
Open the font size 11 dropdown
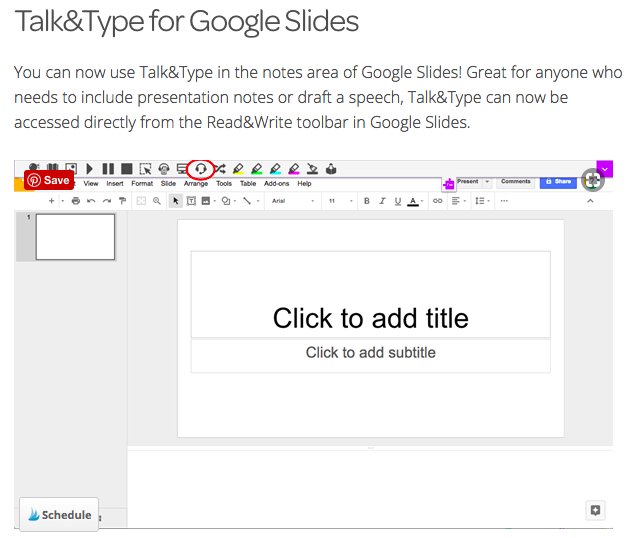(341, 201)
